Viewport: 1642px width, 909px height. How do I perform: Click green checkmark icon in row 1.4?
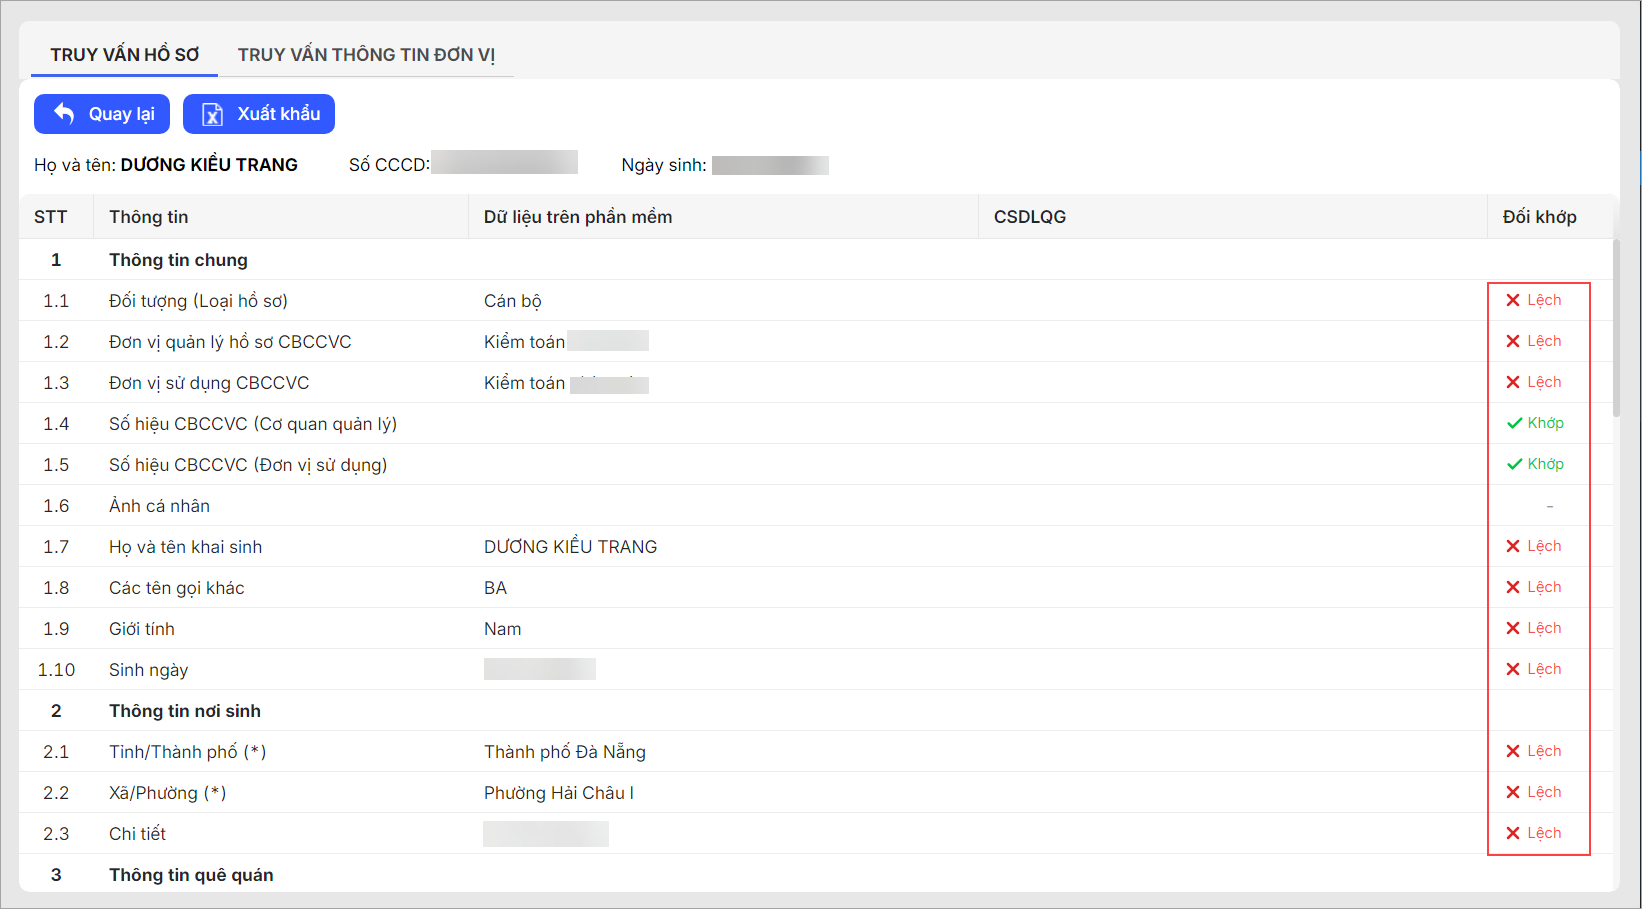1514,423
